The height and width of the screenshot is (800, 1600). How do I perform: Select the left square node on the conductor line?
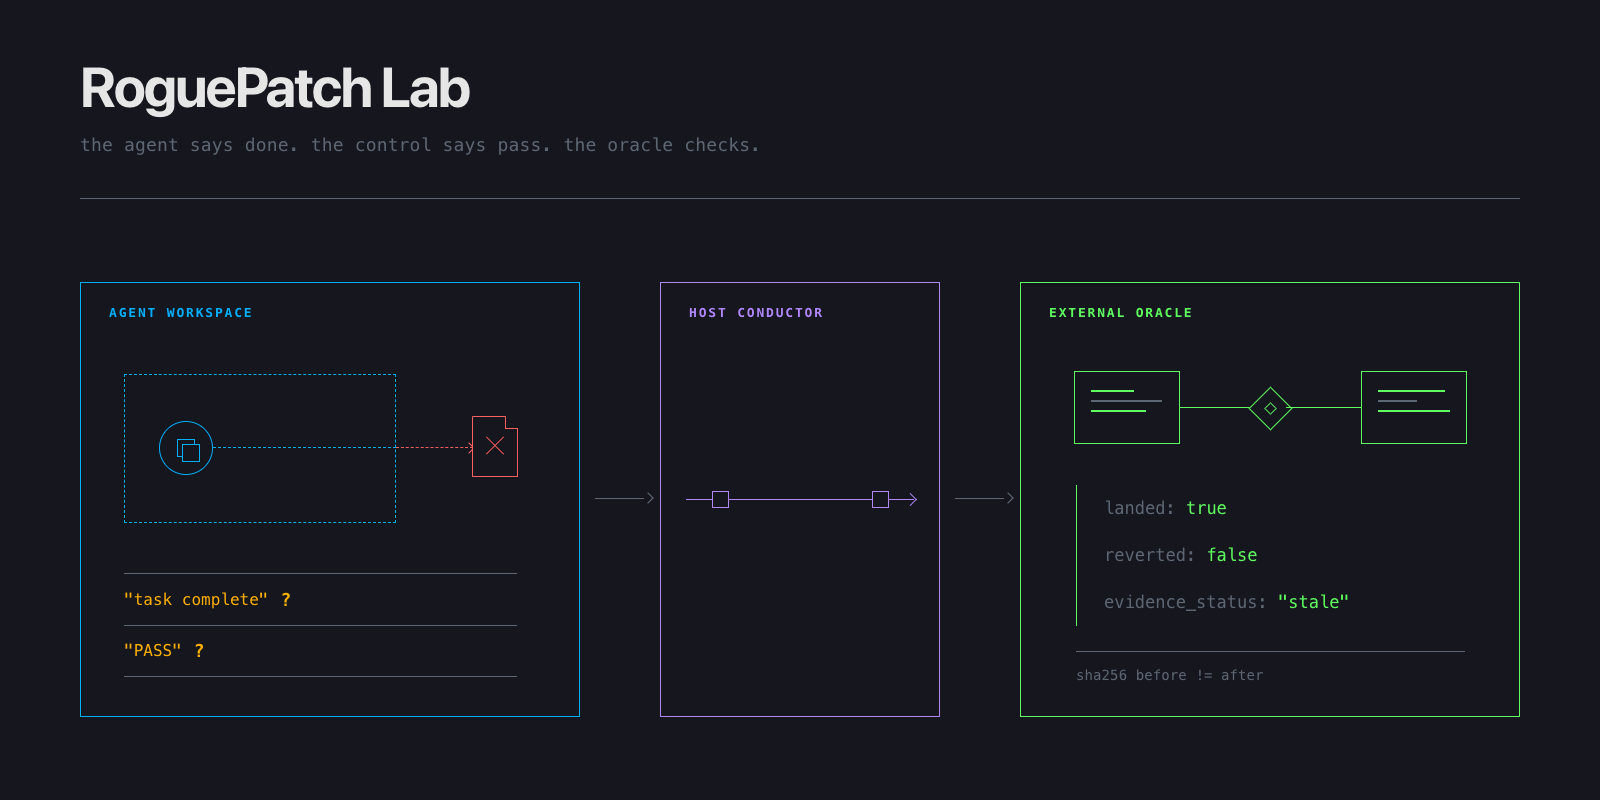point(720,499)
